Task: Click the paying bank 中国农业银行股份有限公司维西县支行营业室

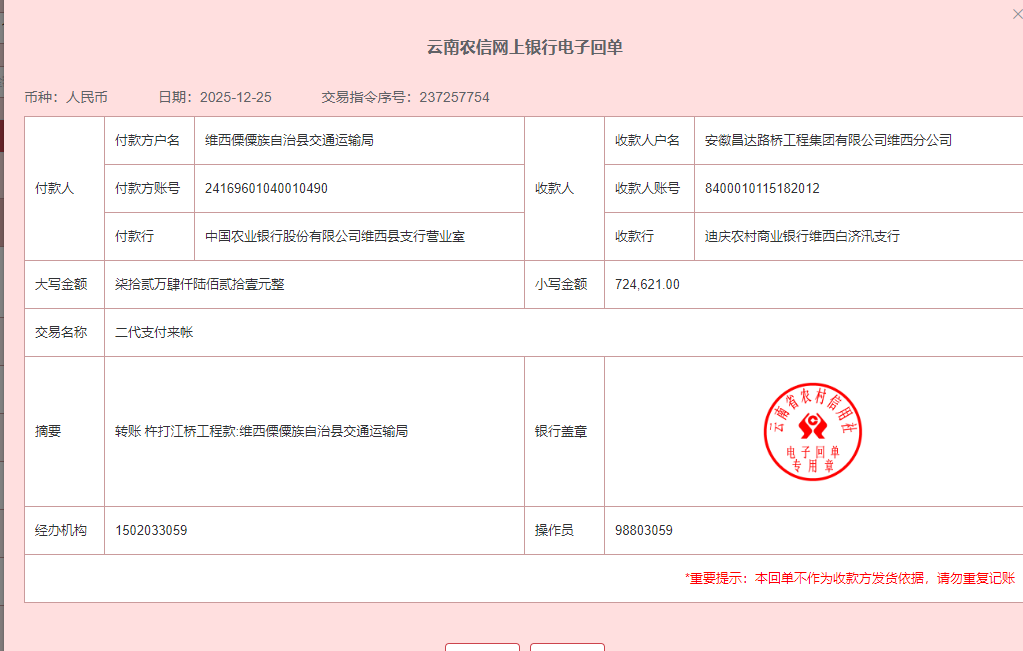Action: point(335,236)
